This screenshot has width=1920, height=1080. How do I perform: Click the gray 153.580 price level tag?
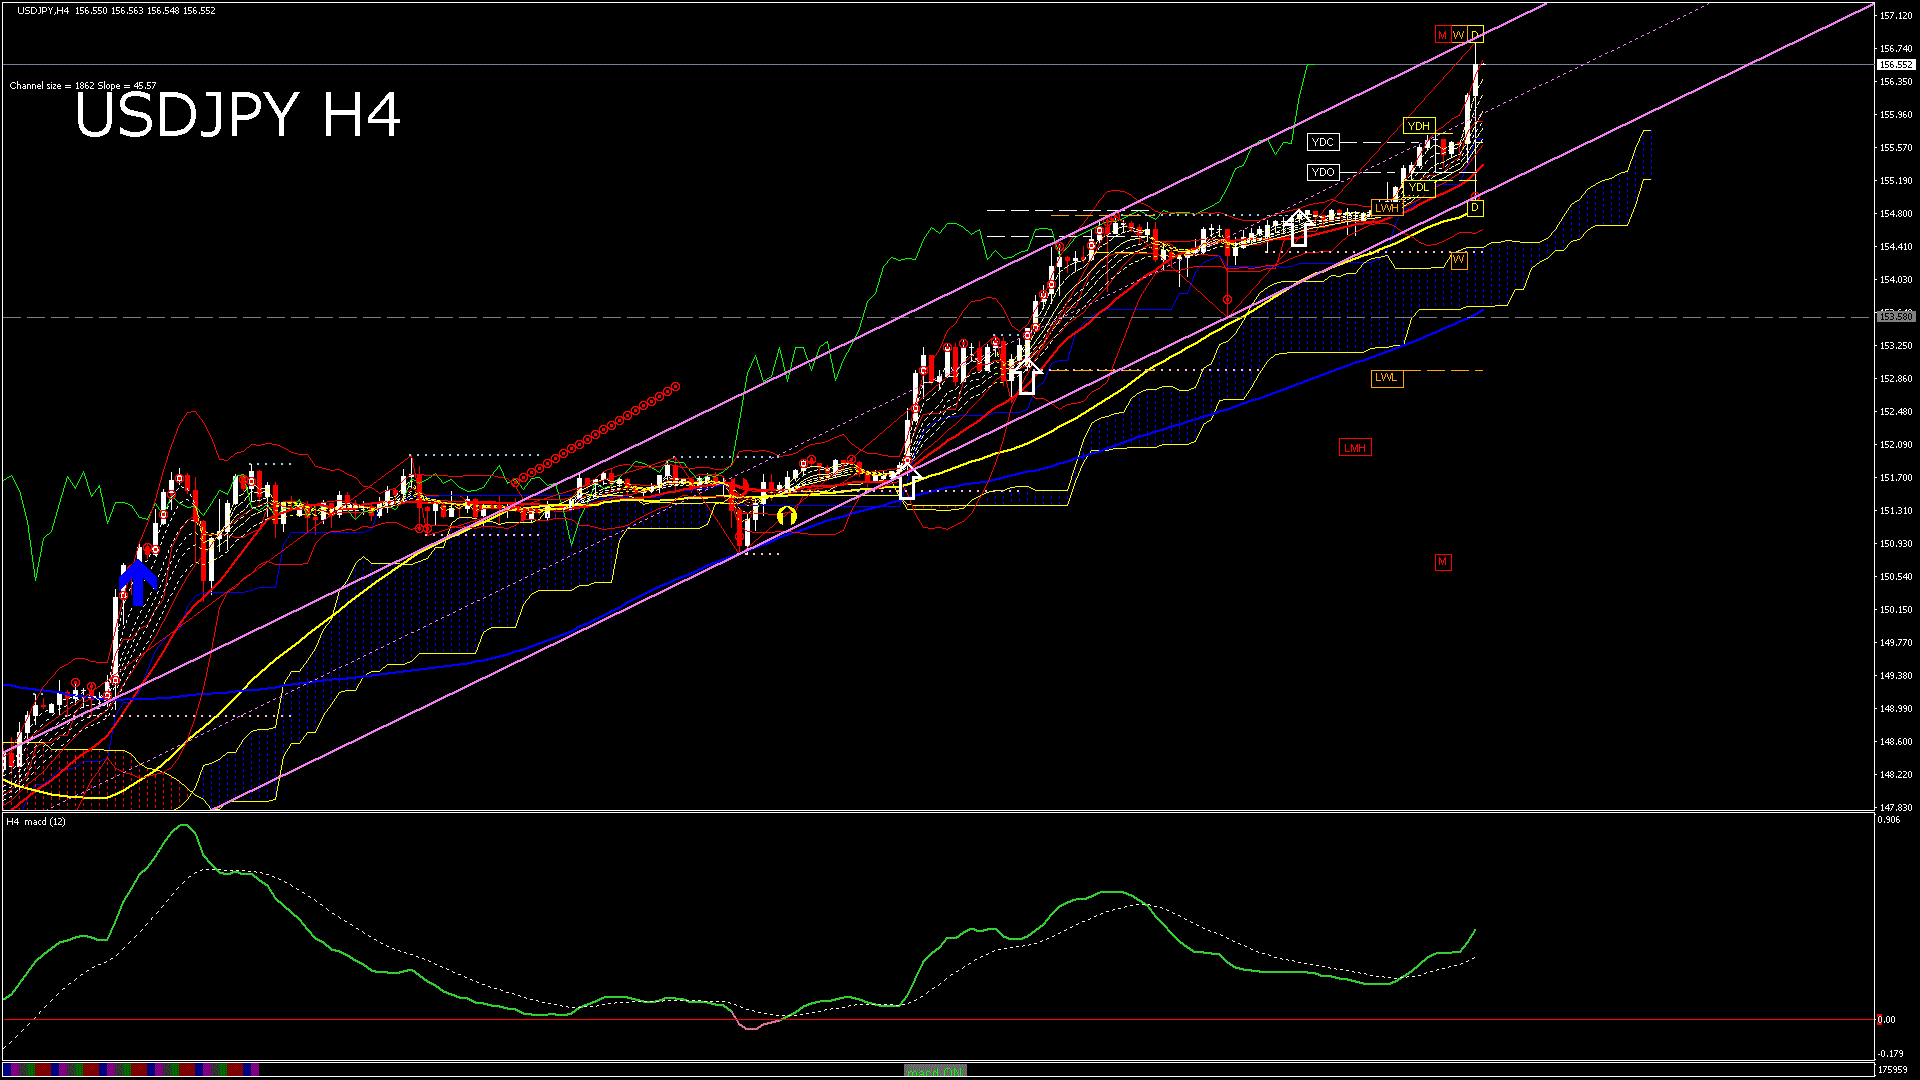pyautogui.click(x=1894, y=317)
